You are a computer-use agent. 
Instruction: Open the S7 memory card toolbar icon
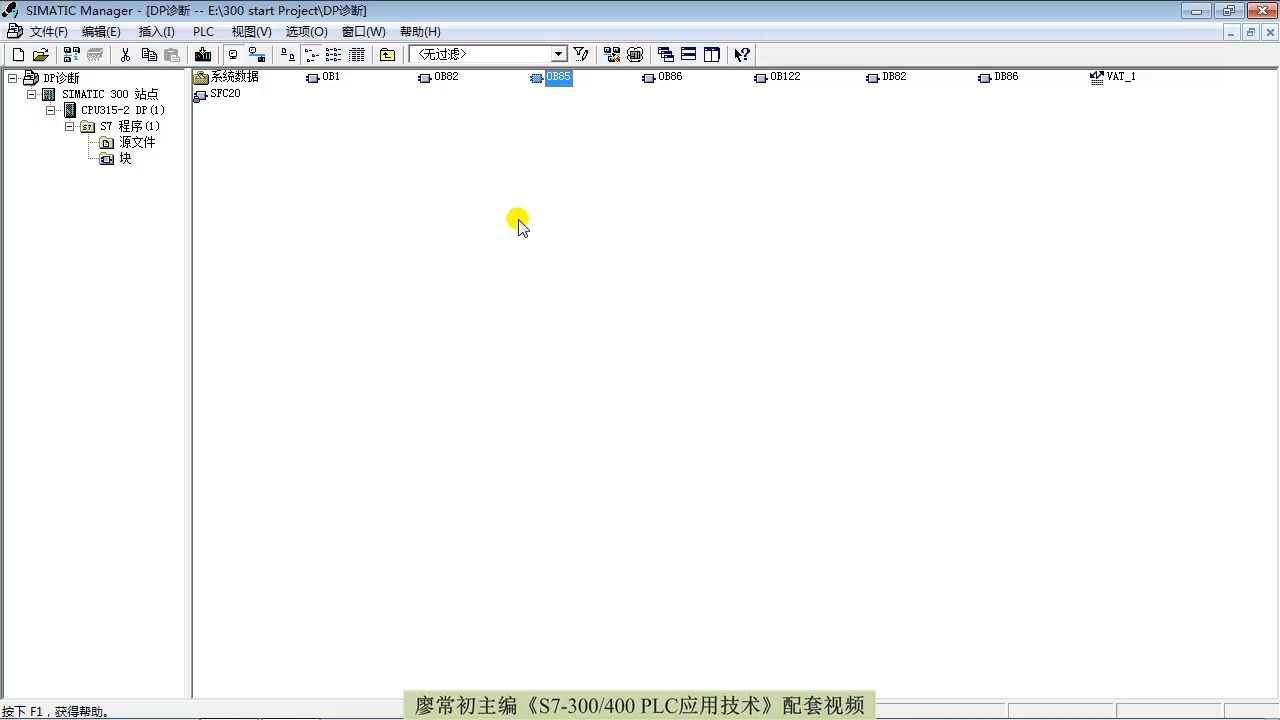[x=95, y=55]
